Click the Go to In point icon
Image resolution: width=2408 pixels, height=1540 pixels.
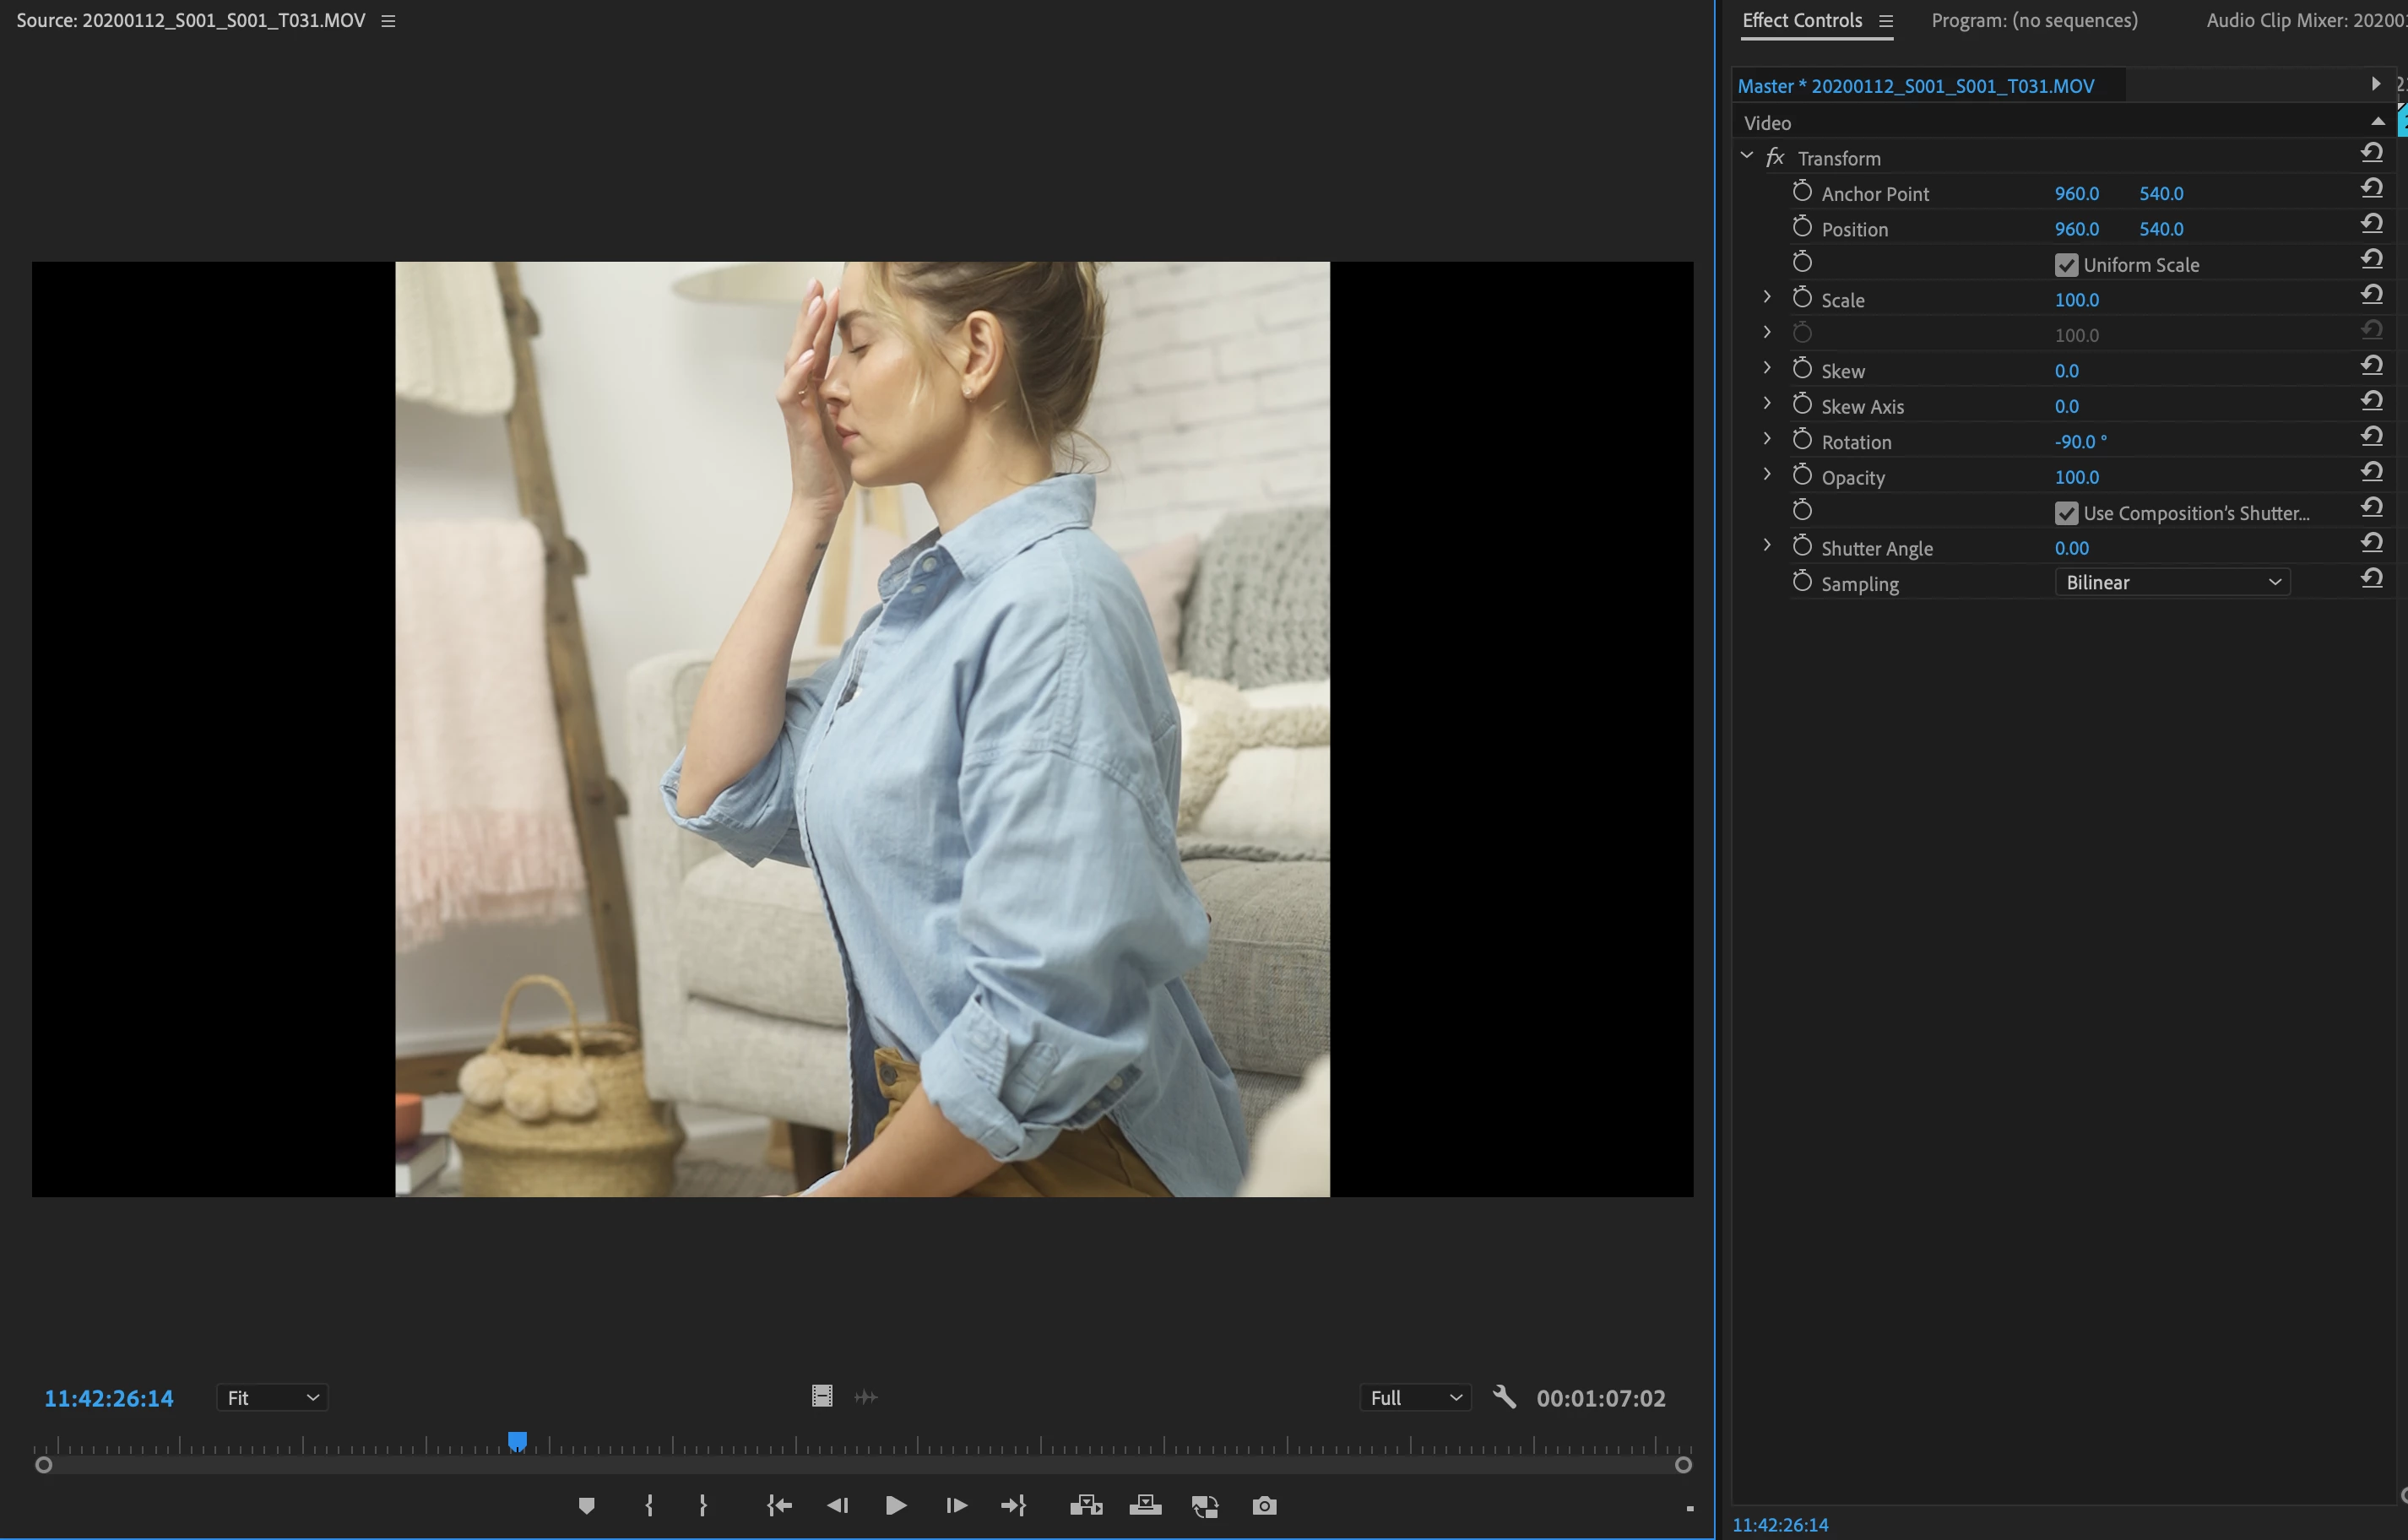pos(779,1505)
